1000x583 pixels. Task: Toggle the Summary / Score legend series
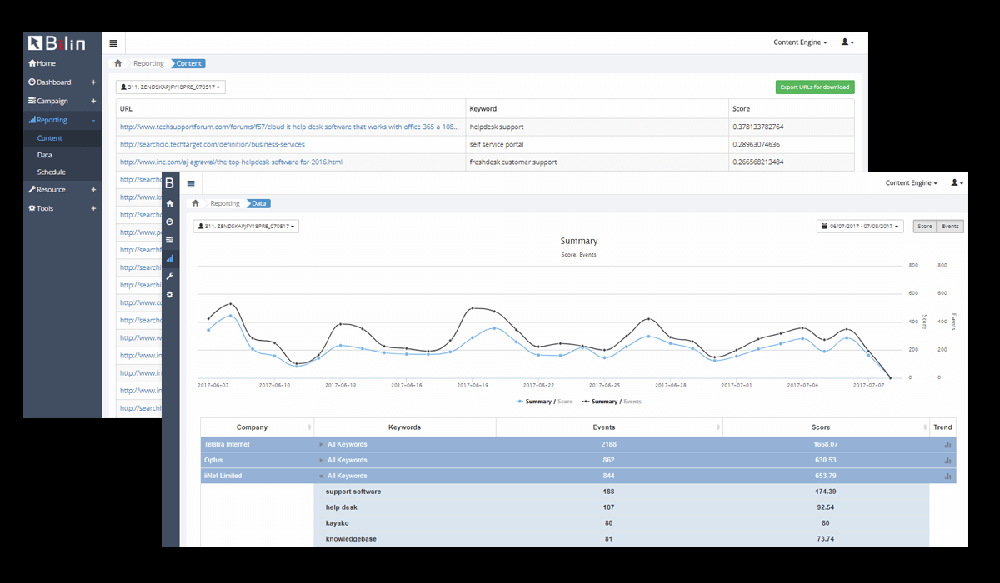[x=544, y=402]
